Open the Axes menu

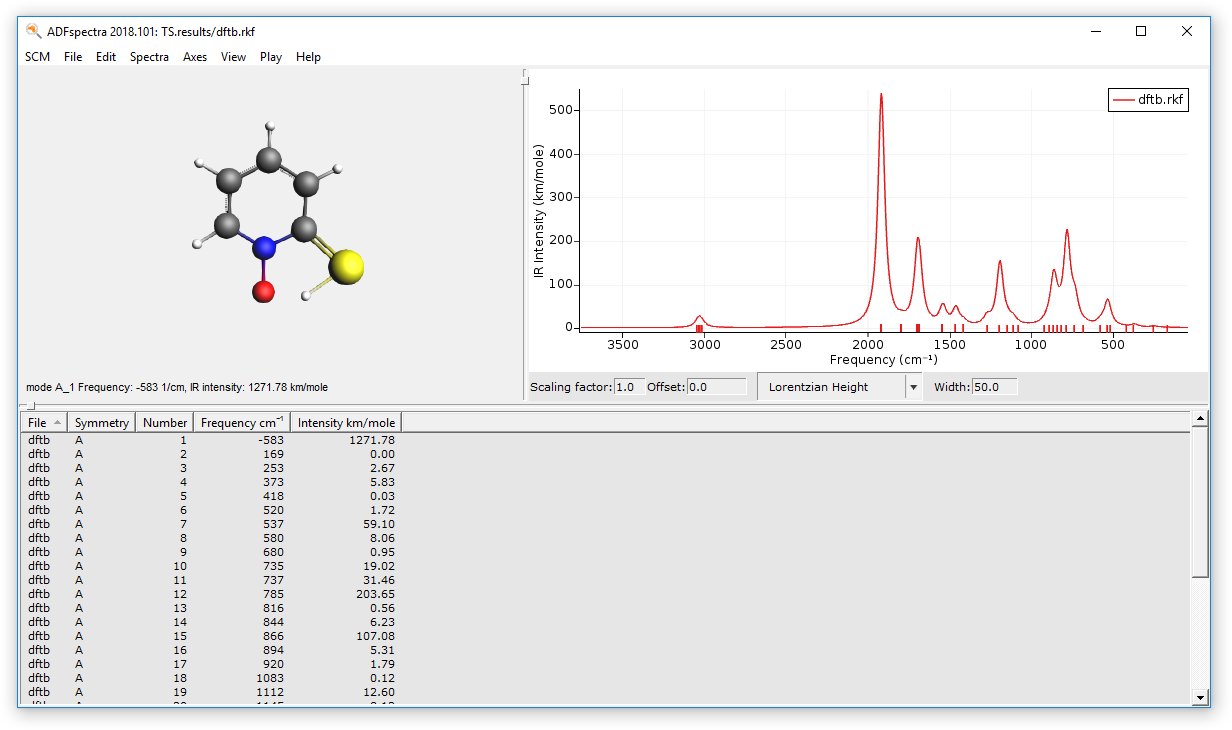point(195,57)
